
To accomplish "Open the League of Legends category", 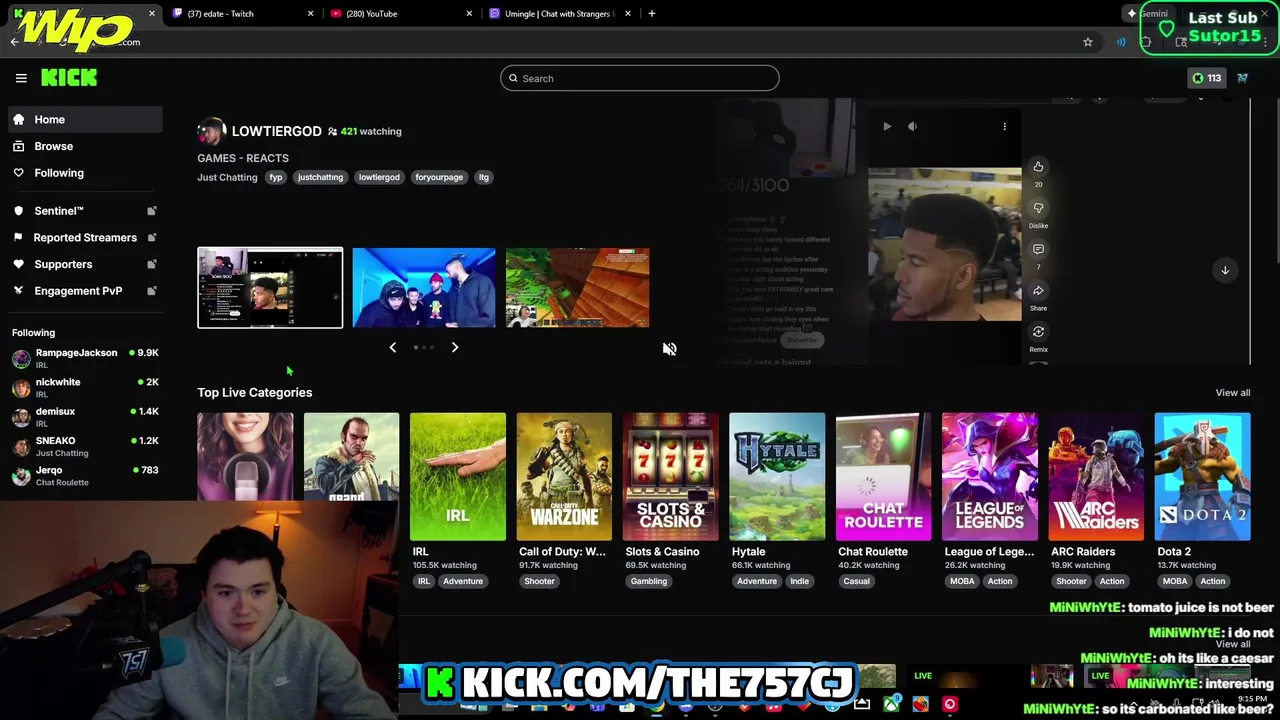I will pyautogui.click(x=990, y=477).
